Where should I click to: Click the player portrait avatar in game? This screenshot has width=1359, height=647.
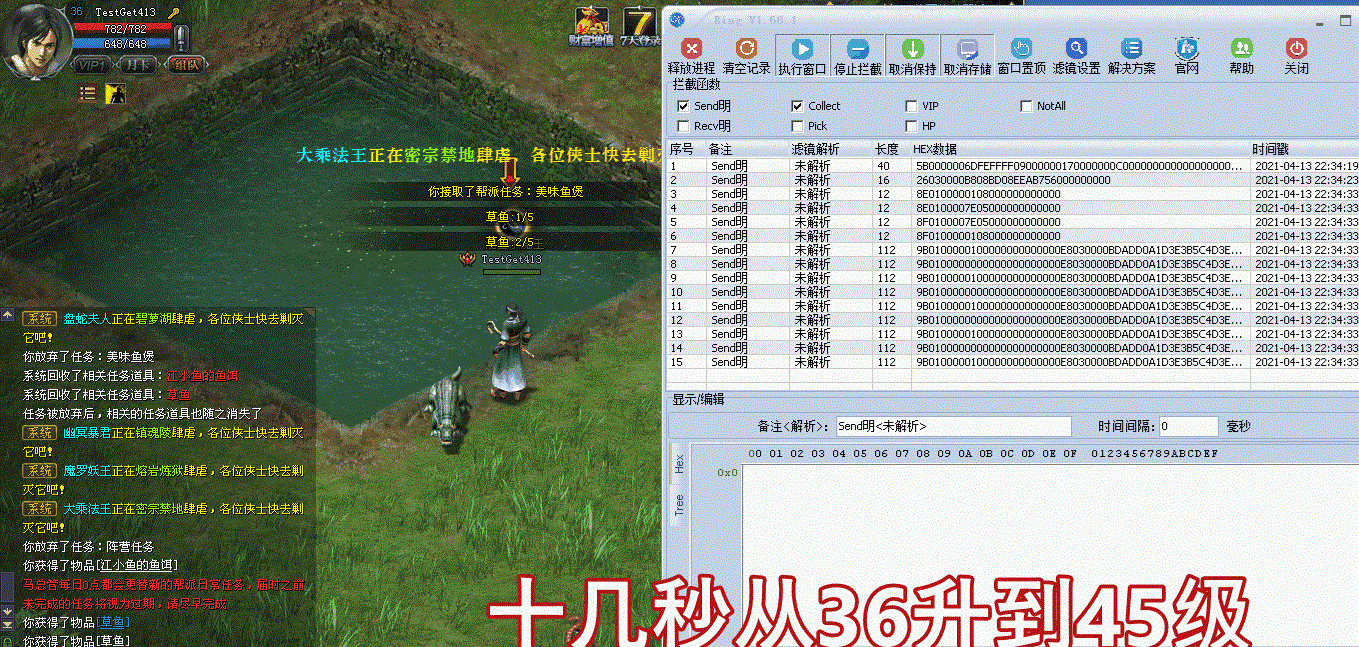35,40
